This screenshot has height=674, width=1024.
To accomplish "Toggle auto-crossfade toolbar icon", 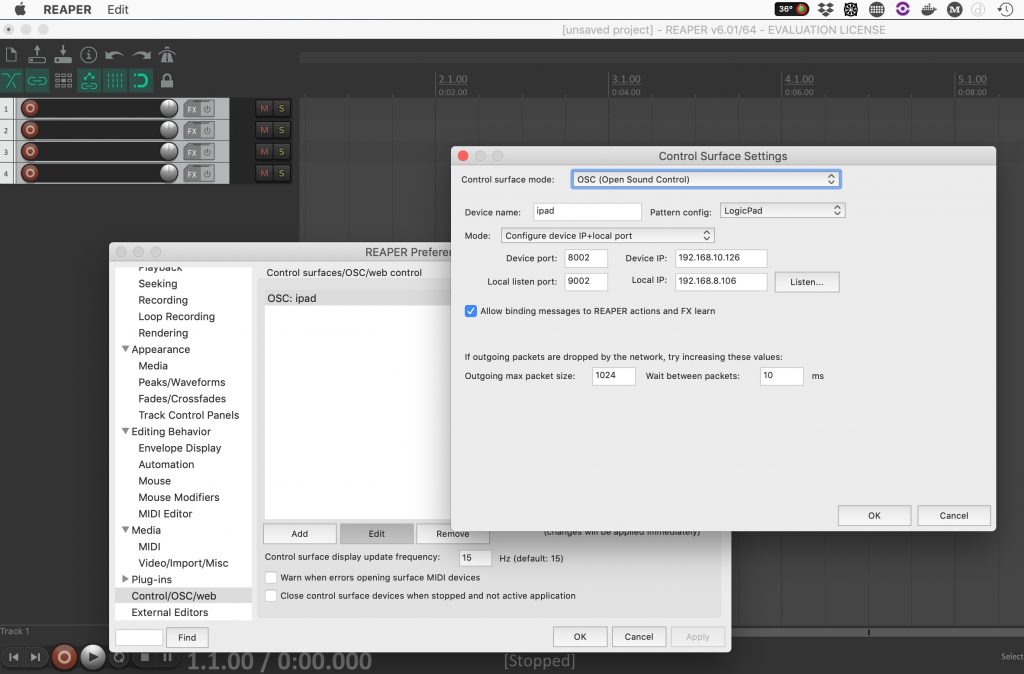I will [11, 80].
